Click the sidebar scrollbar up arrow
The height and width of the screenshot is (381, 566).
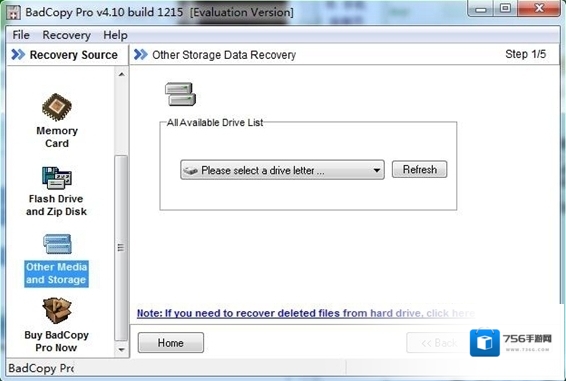point(122,74)
